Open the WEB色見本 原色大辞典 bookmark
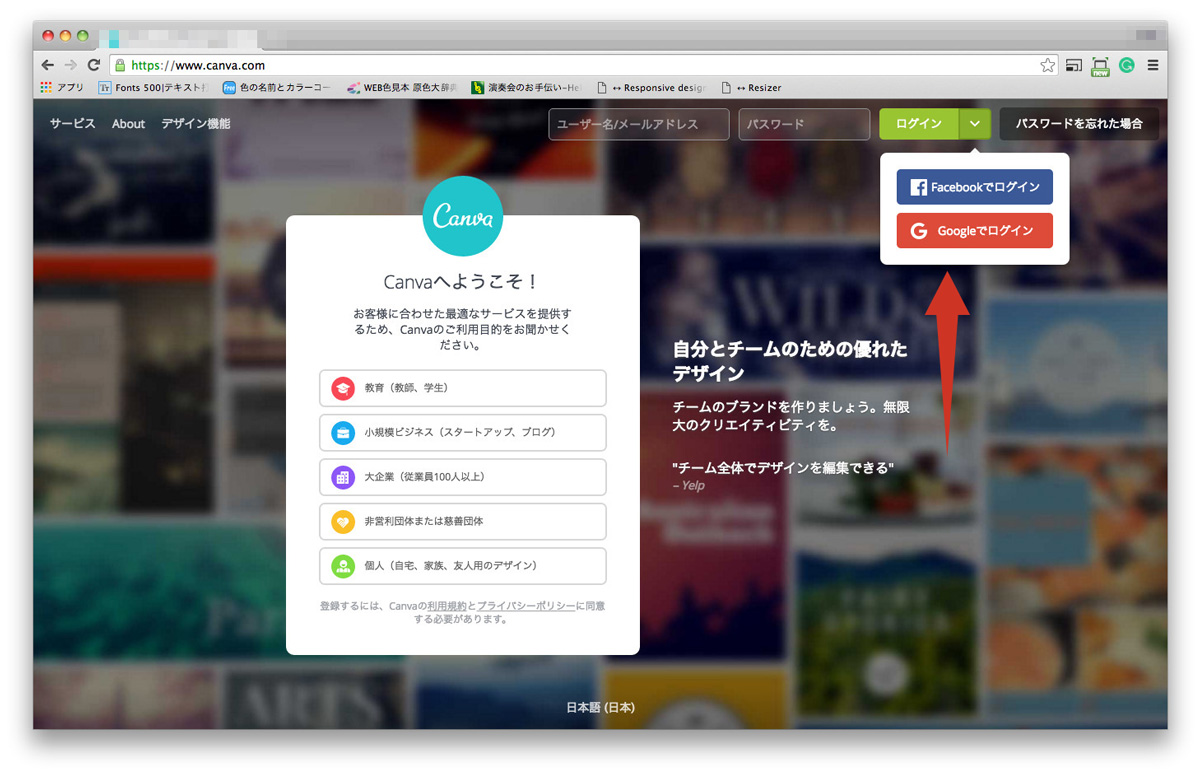1200x774 pixels. point(402,88)
